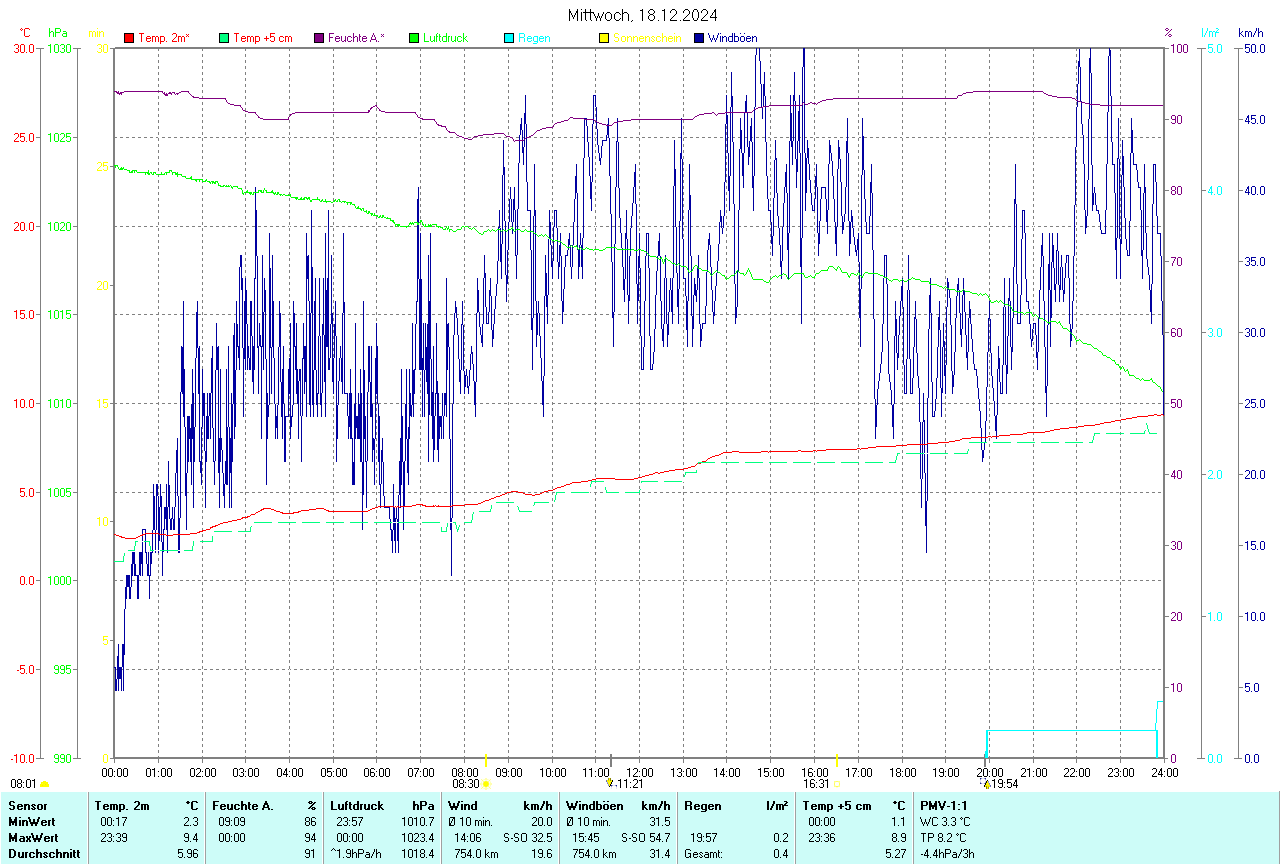The height and width of the screenshot is (864, 1280).
Task: Select maximum wind time 14:06
Action: (467, 837)
